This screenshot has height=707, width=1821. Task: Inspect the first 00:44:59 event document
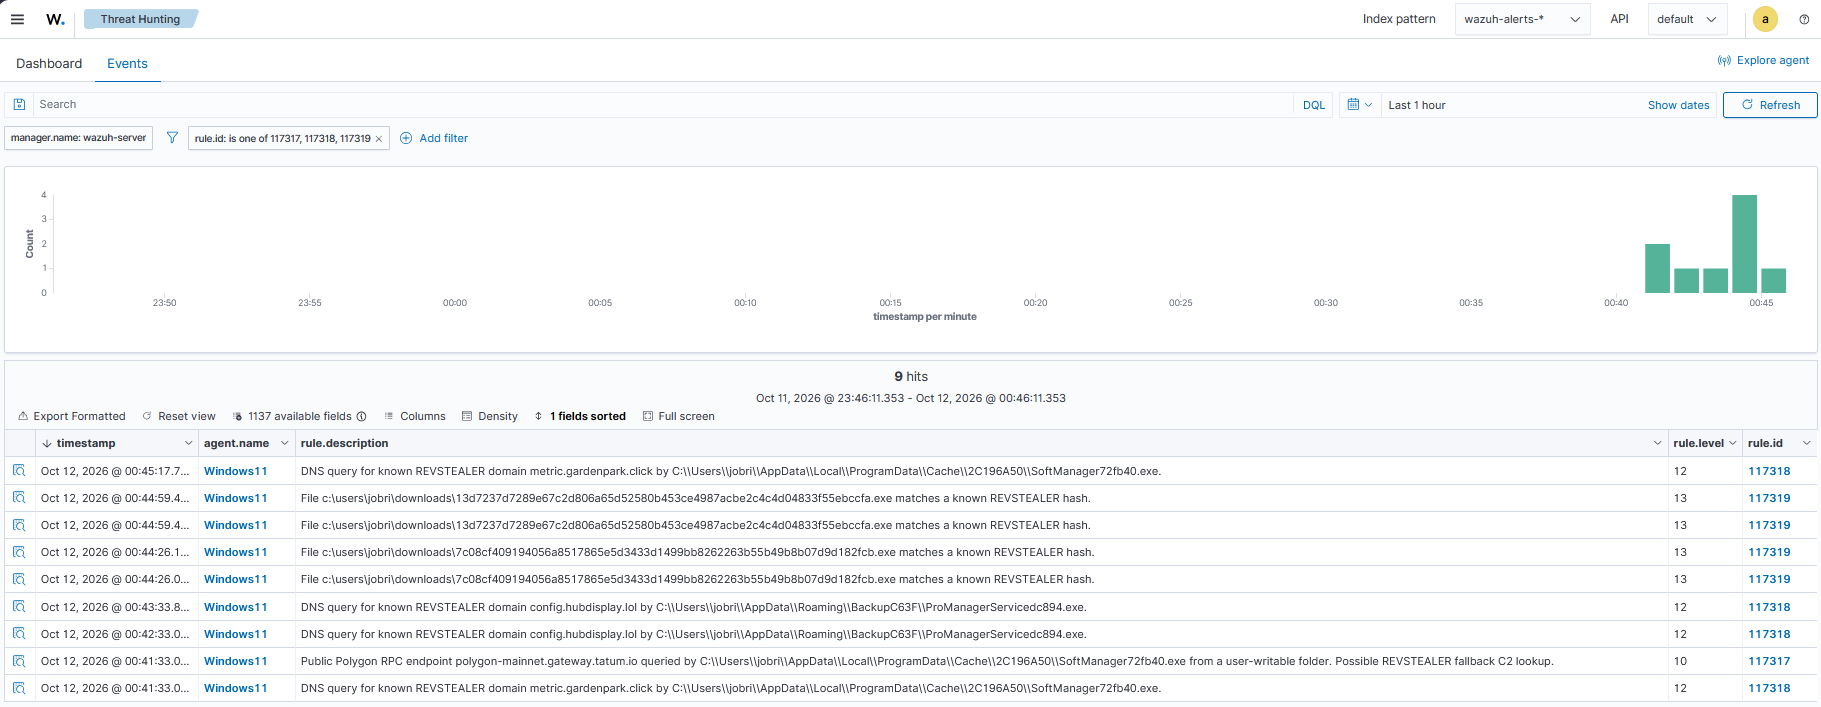(x=19, y=498)
